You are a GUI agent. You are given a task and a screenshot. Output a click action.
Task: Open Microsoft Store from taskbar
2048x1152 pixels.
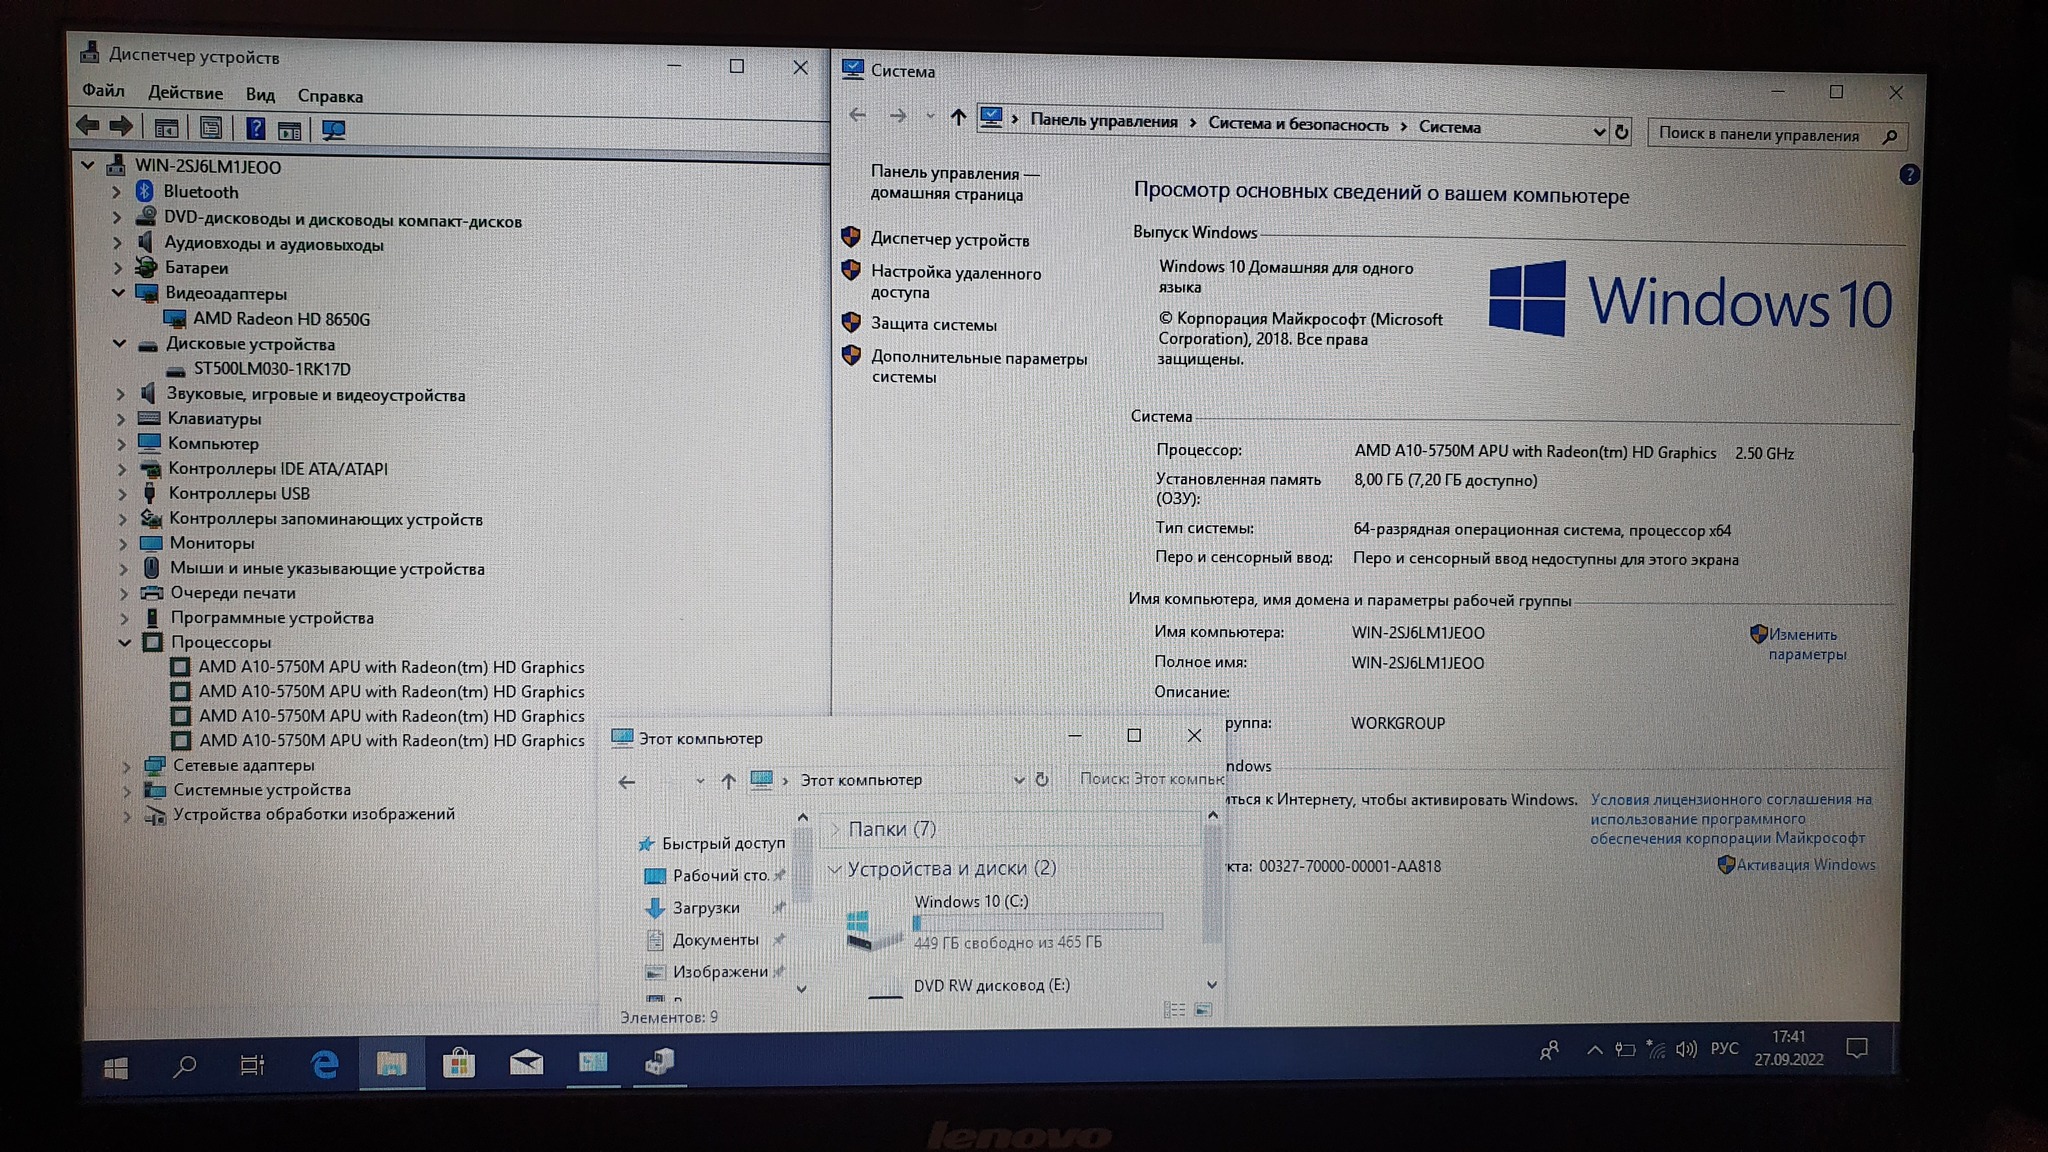coord(458,1062)
